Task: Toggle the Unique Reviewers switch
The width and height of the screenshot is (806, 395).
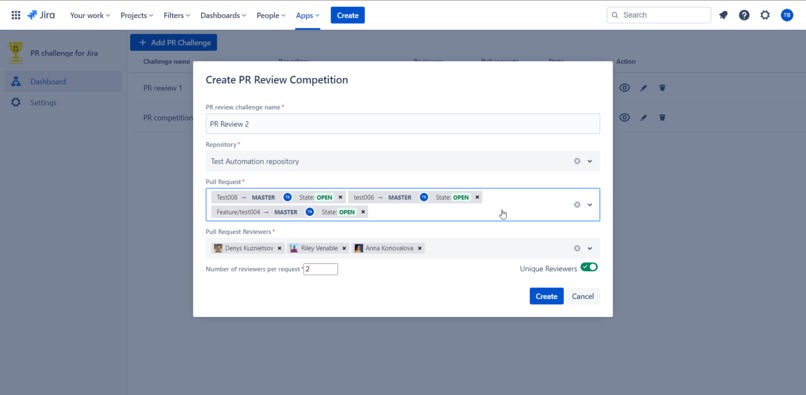Action: pos(589,267)
